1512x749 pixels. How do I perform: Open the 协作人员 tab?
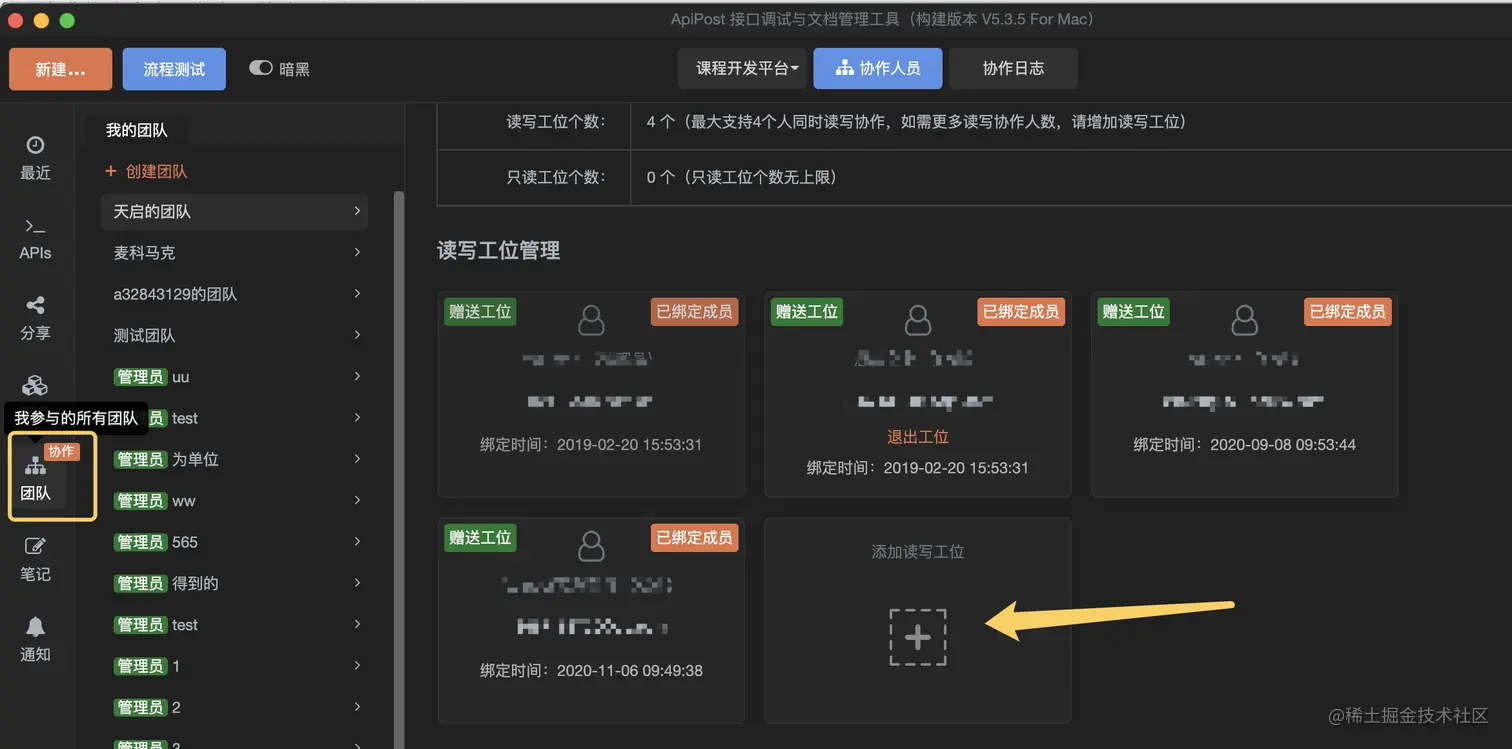(x=878, y=69)
